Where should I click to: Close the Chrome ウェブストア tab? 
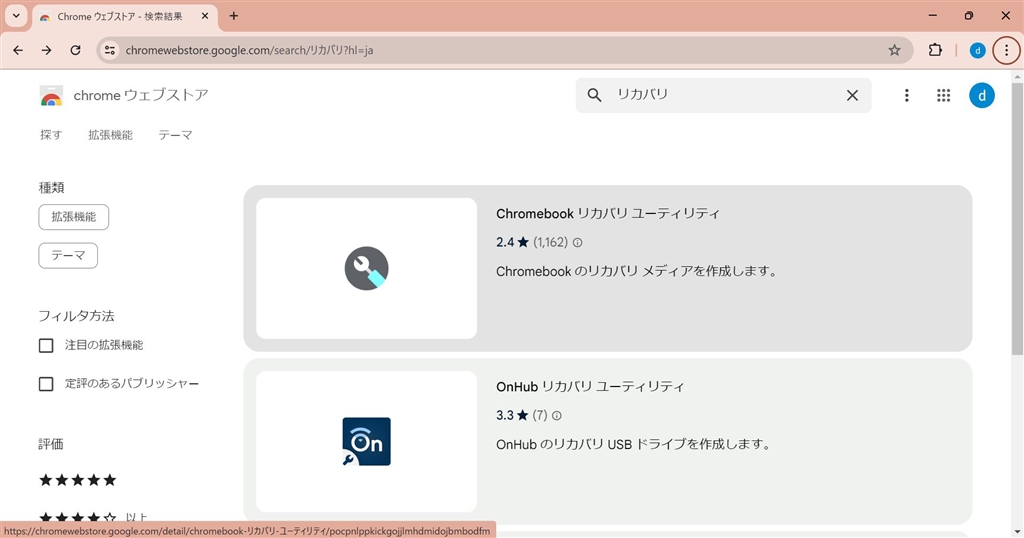(204, 16)
